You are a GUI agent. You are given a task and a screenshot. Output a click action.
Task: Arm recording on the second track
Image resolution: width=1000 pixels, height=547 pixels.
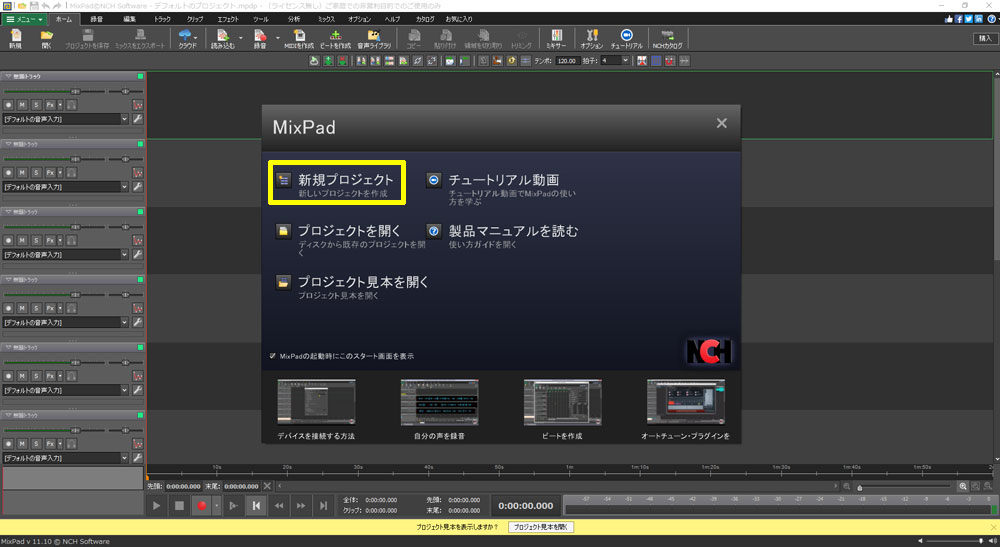point(8,172)
